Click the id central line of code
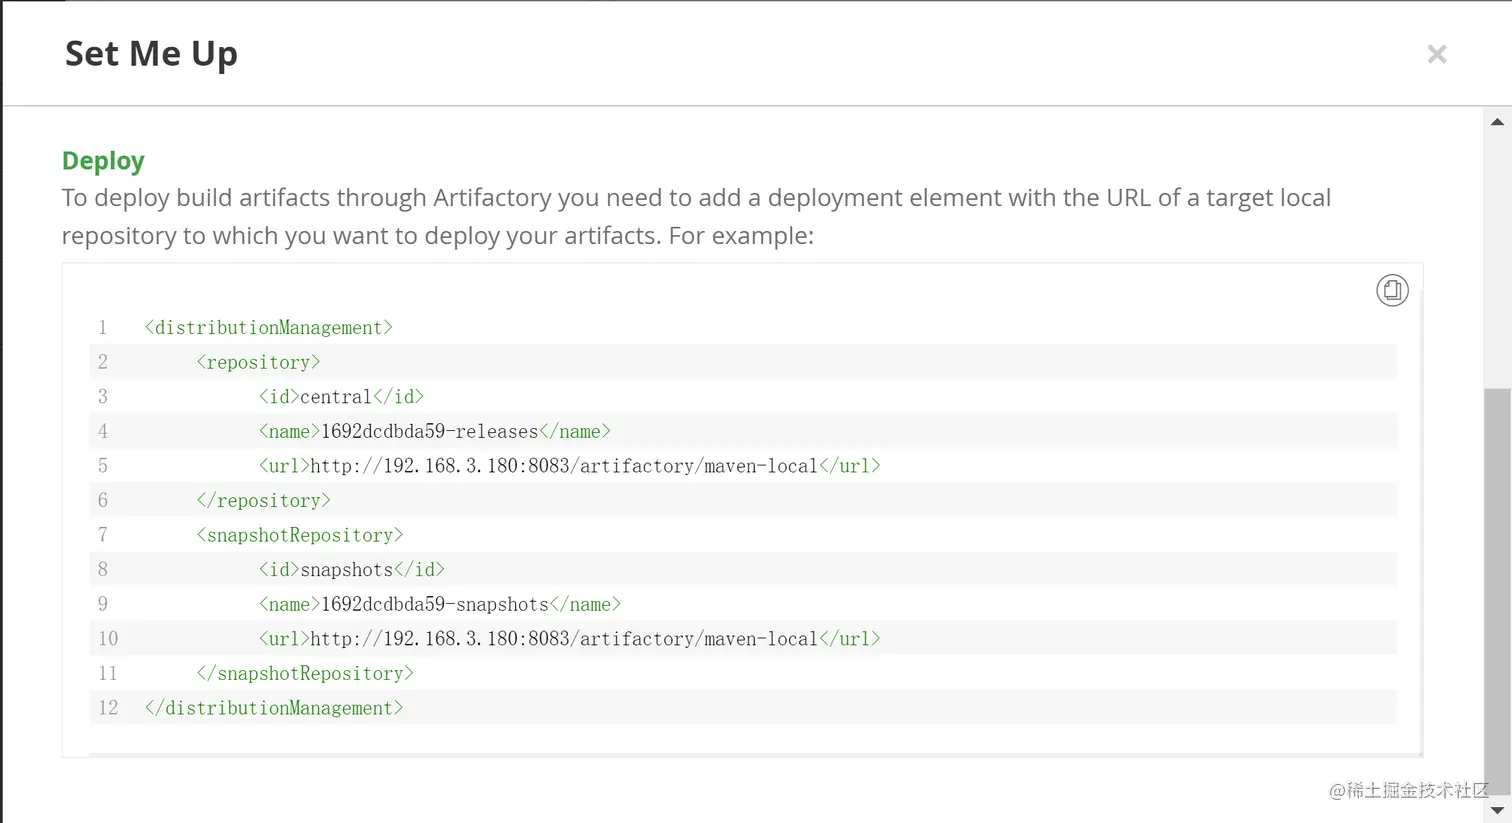The width and height of the screenshot is (1512, 823). [x=341, y=397]
